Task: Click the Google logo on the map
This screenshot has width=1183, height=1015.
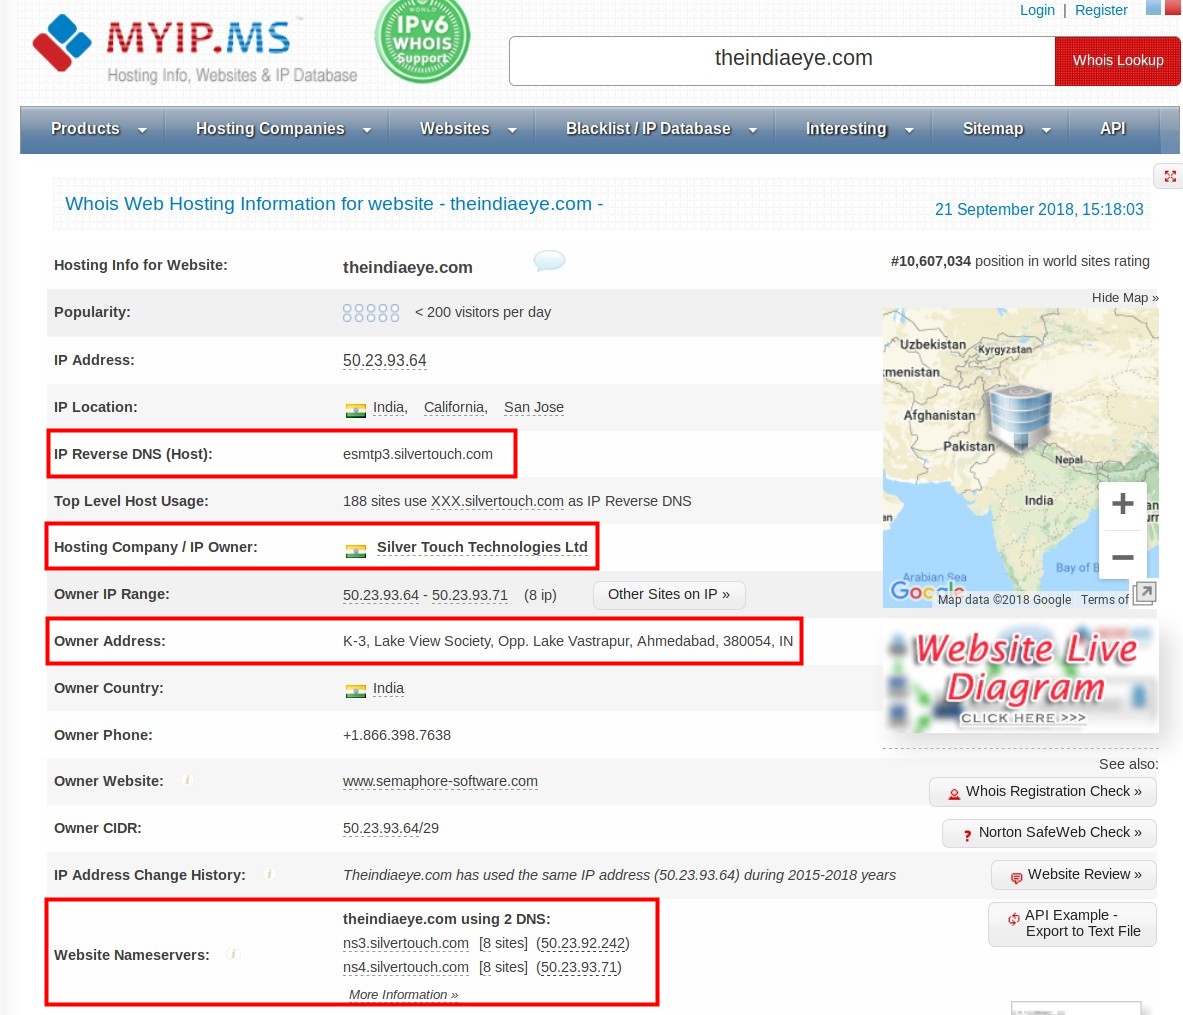Action: [926, 590]
